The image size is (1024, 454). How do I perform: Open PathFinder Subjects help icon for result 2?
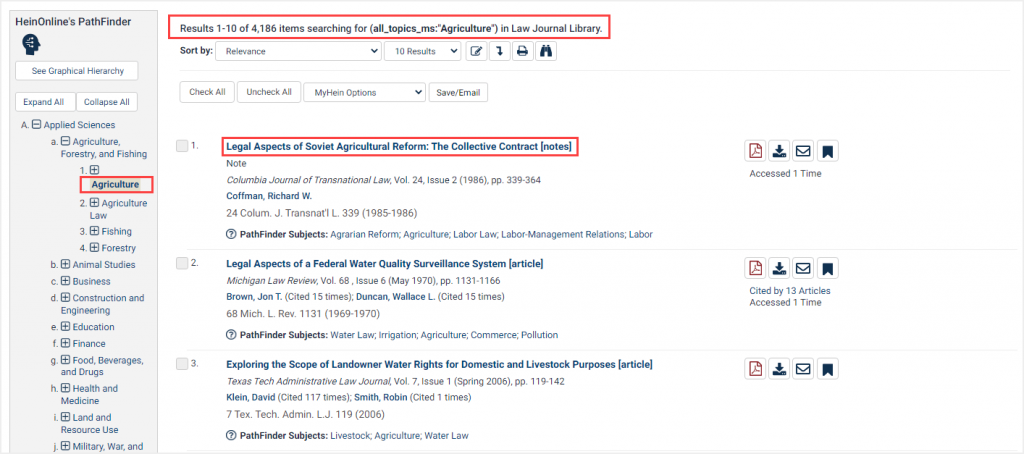[x=231, y=334]
